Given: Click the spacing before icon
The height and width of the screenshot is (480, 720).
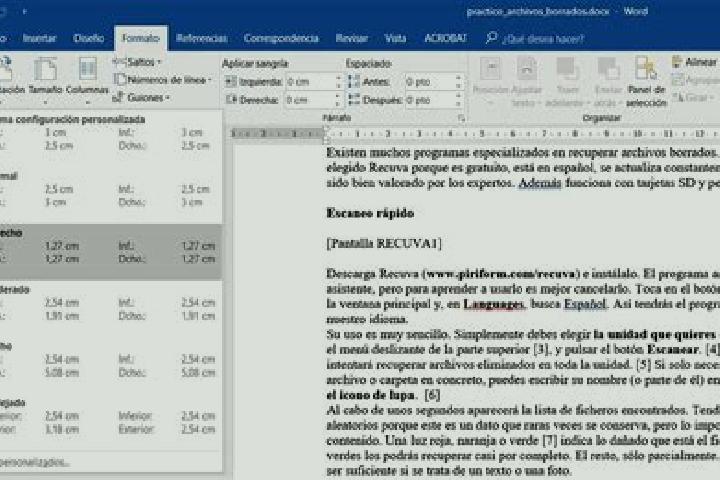Looking at the screenshot, I should point(354,82).
